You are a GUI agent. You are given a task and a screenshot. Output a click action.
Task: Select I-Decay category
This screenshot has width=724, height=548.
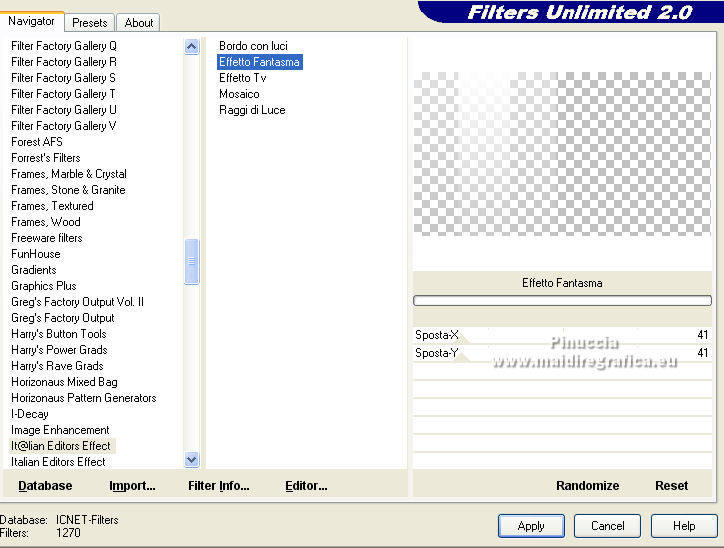coord(30,414)
